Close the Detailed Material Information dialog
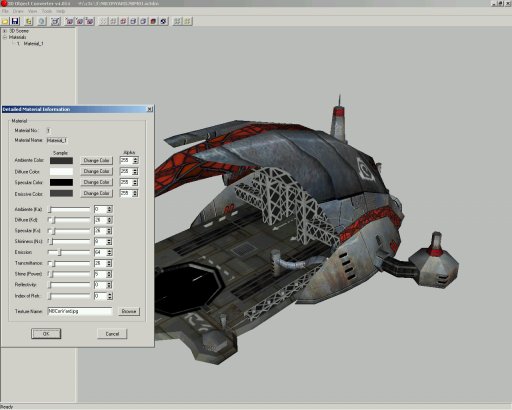Screen dimensions: 512x410 150,109
